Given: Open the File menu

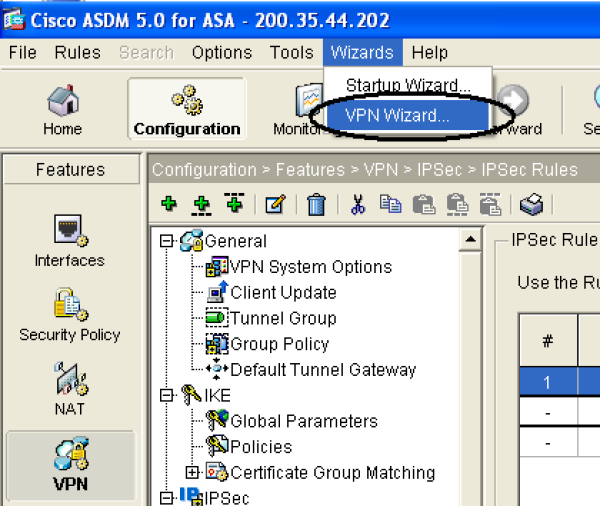Looking at the screenshot, I should tap(23, 52).
